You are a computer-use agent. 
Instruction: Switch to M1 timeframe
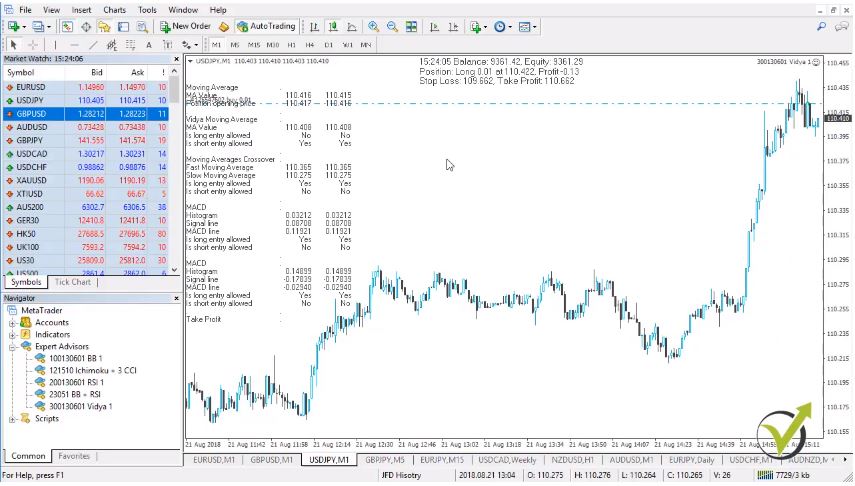point(216,45)
